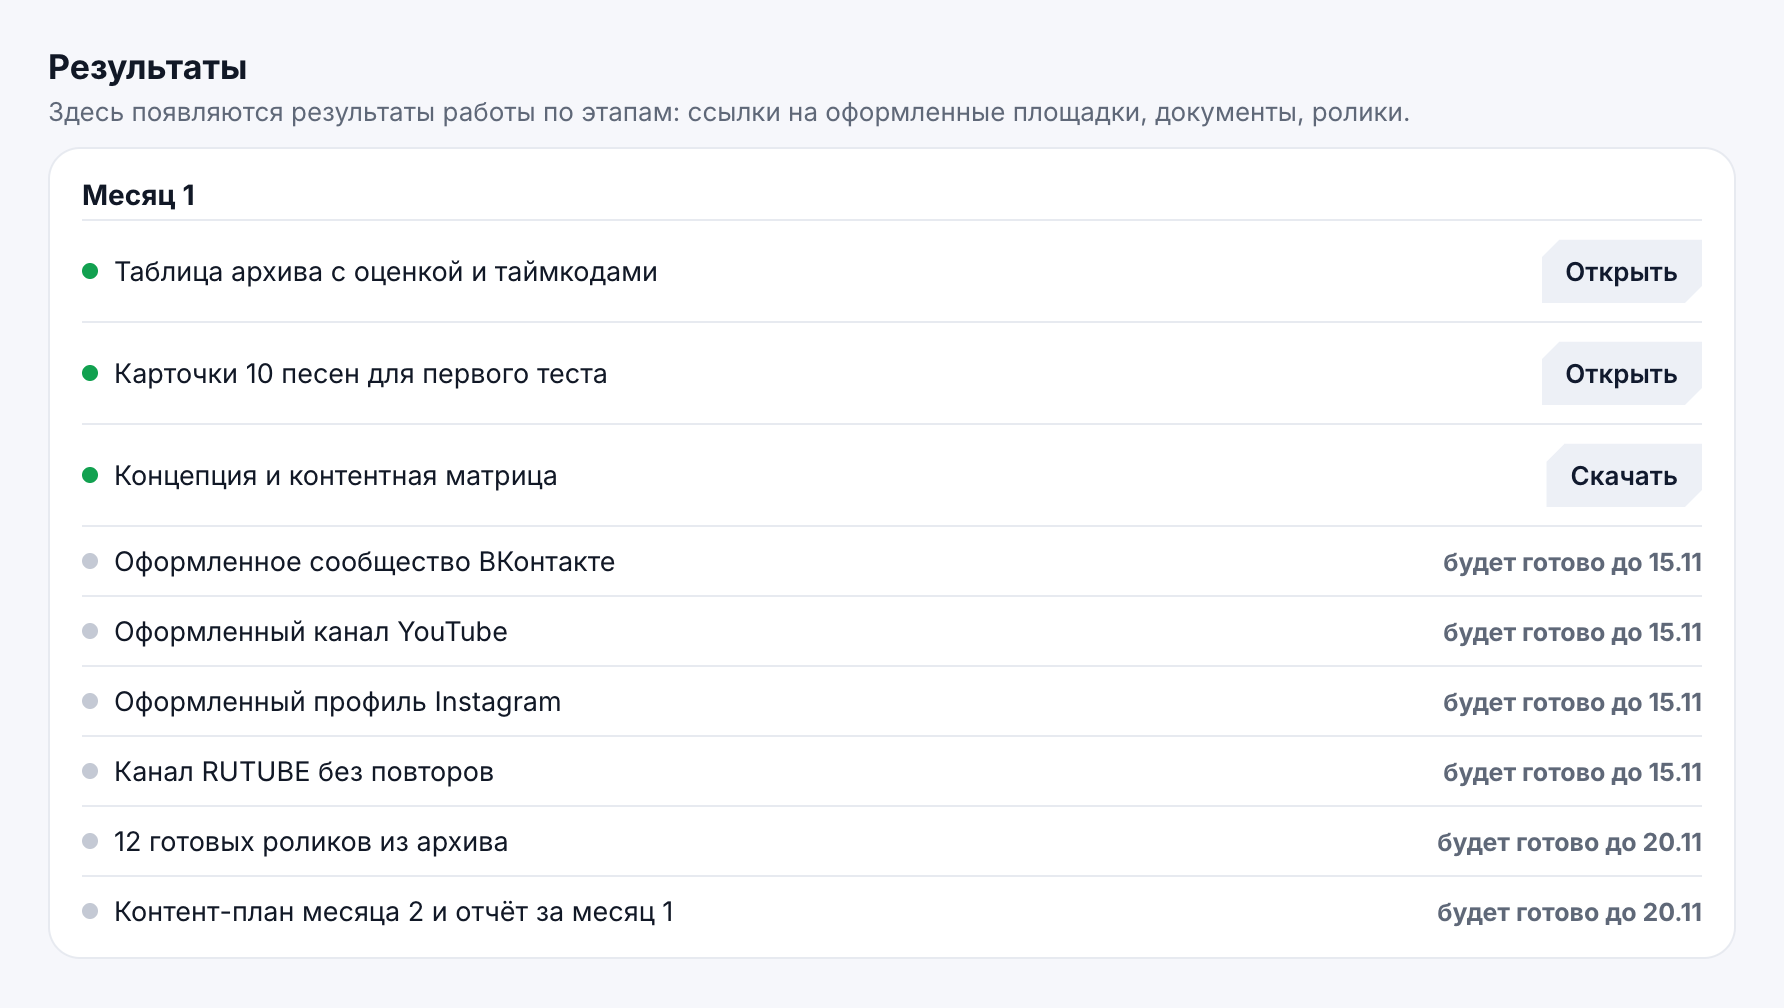Click 'Концепция и контентная матрица' label
The image size is (1784, 1008).
point(336,476)
